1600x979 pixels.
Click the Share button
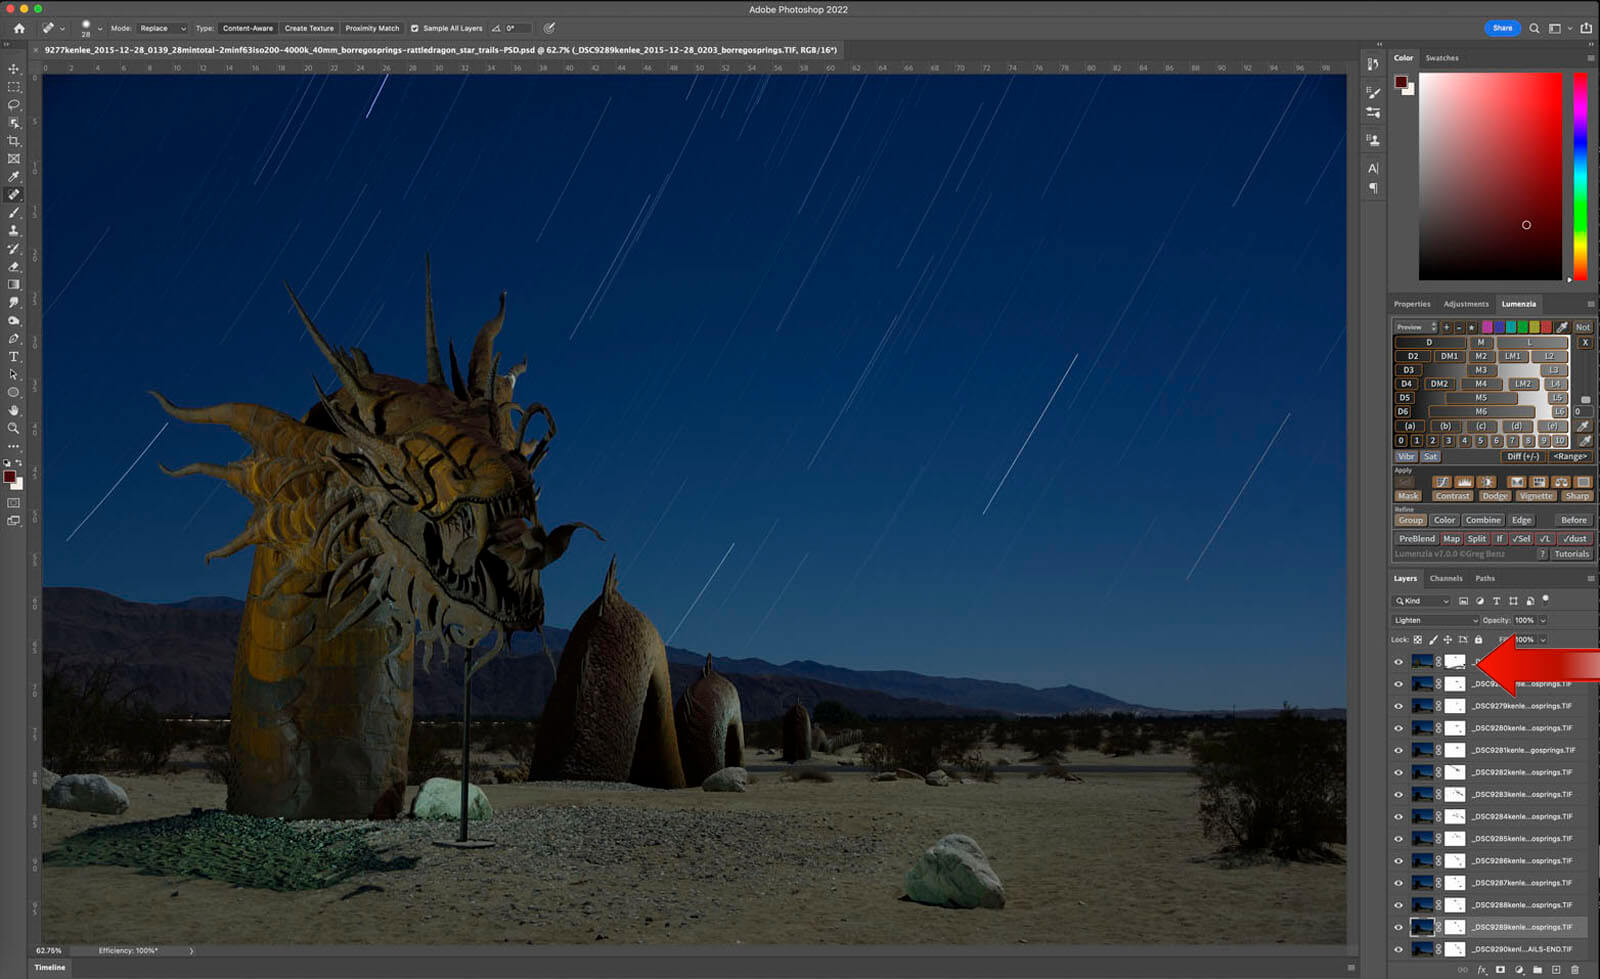[1502, 28]
